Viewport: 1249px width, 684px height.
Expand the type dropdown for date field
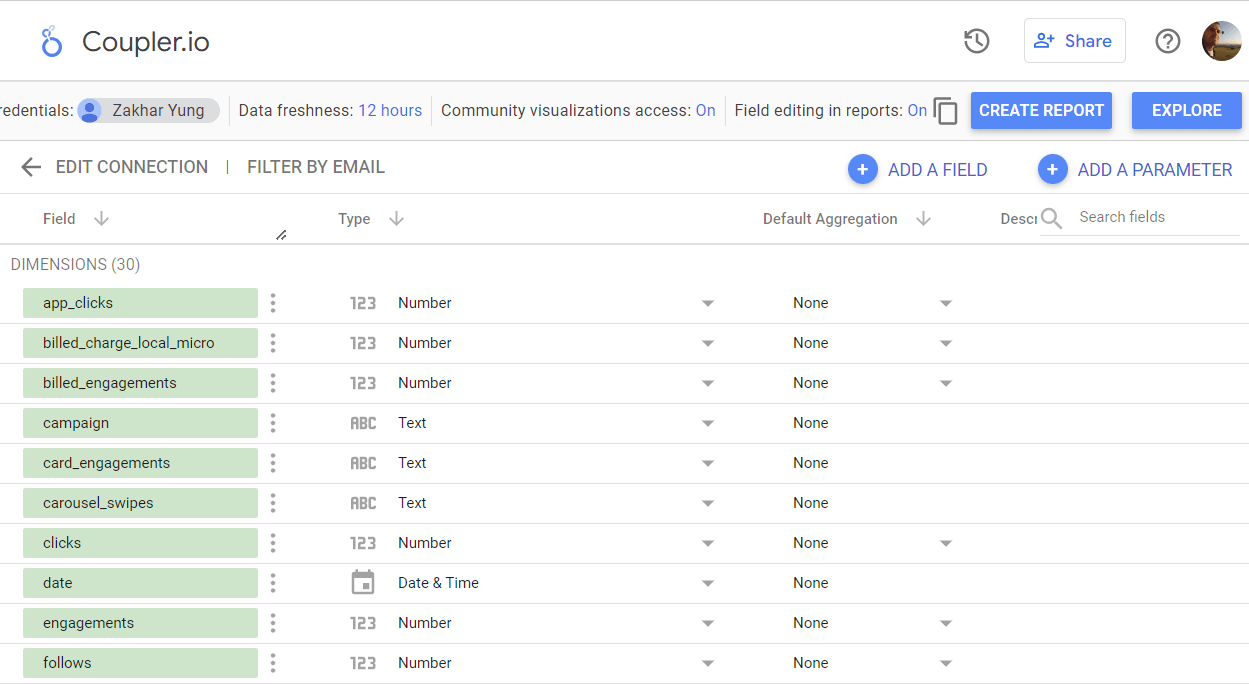(708, 583)
